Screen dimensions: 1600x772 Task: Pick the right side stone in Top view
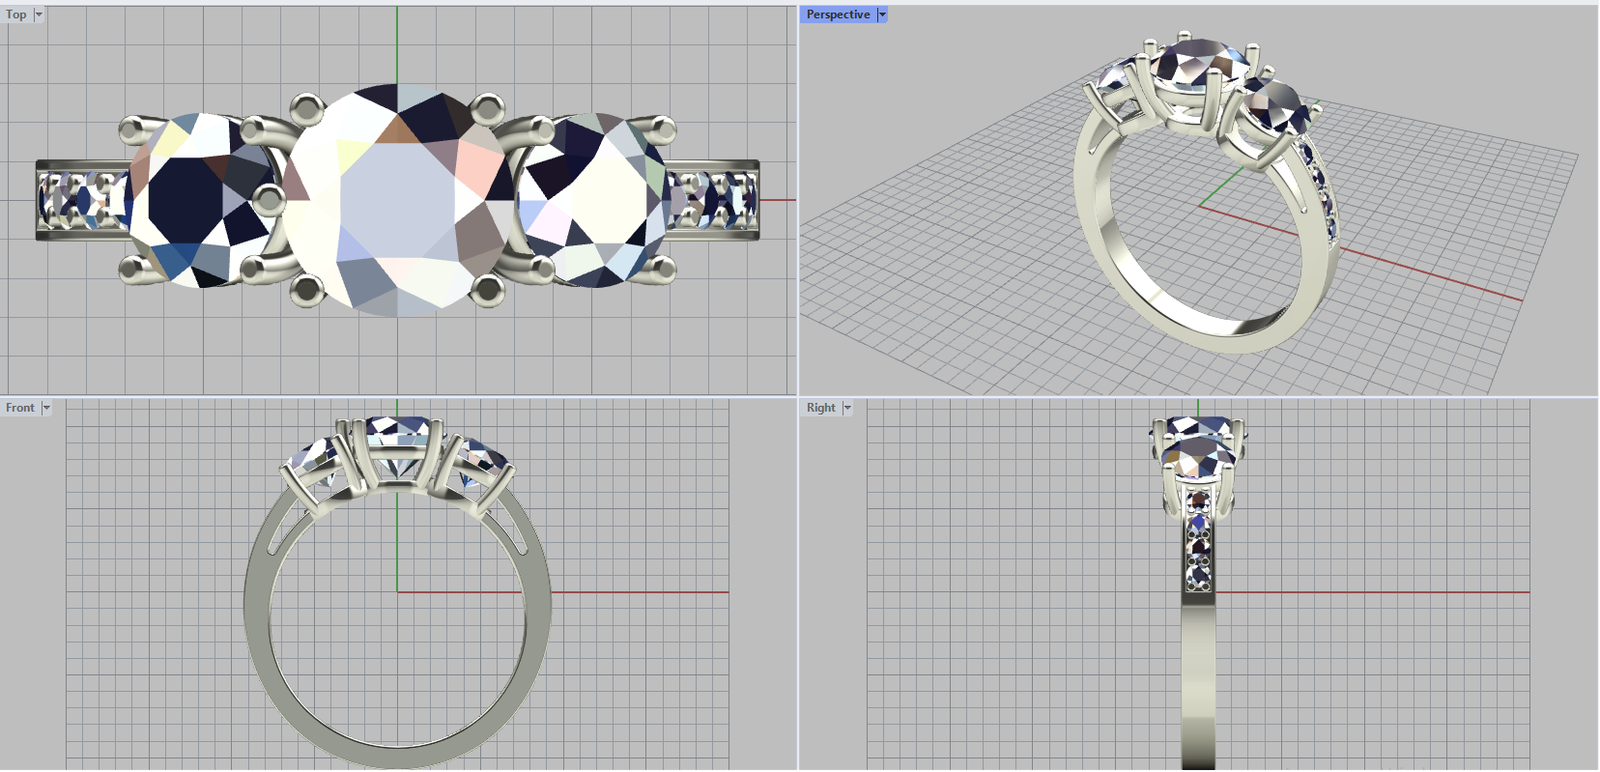[592, 200]
